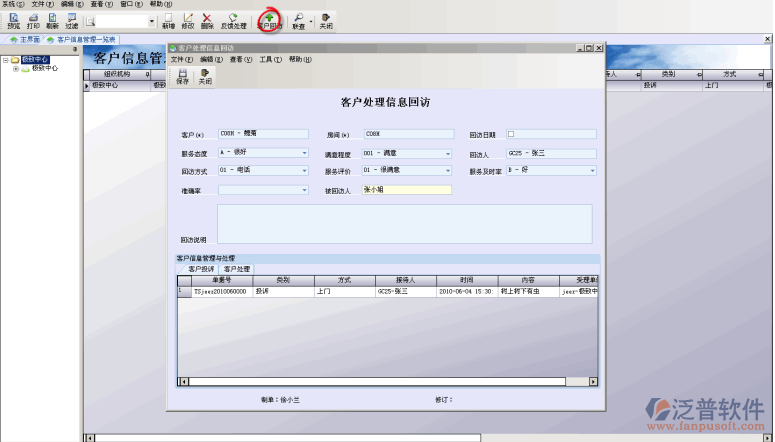This screenshot has width=775, height=442.
Task: Click the 删除 (Delete) red X icon
Action: 206,21
